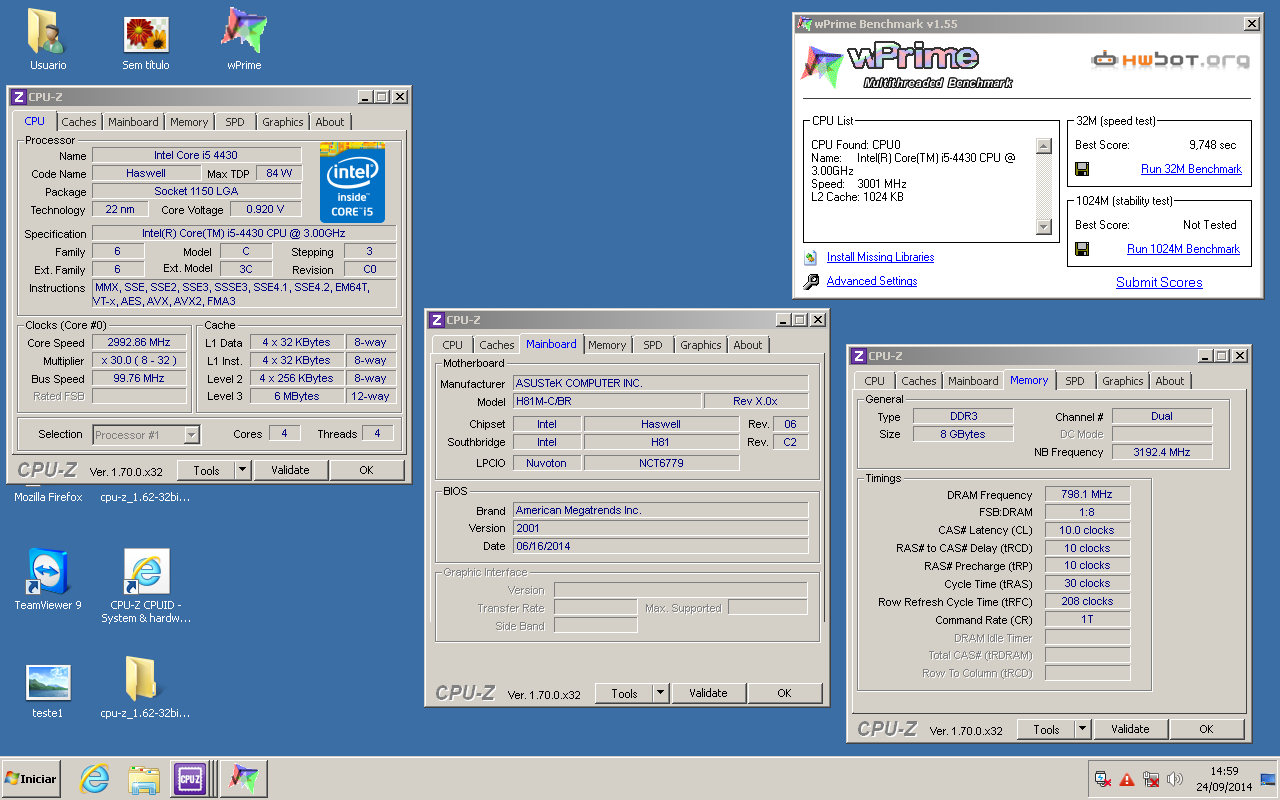Click Tools button in Memory window

point(1047,729)
